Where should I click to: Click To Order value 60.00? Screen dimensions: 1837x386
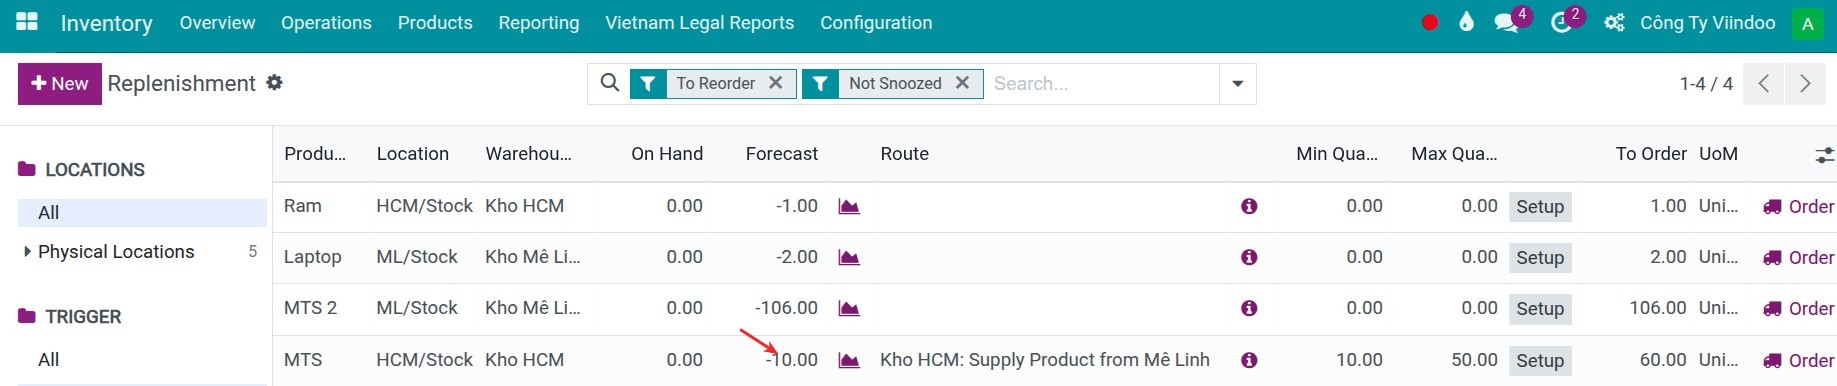pos(1663,360)
